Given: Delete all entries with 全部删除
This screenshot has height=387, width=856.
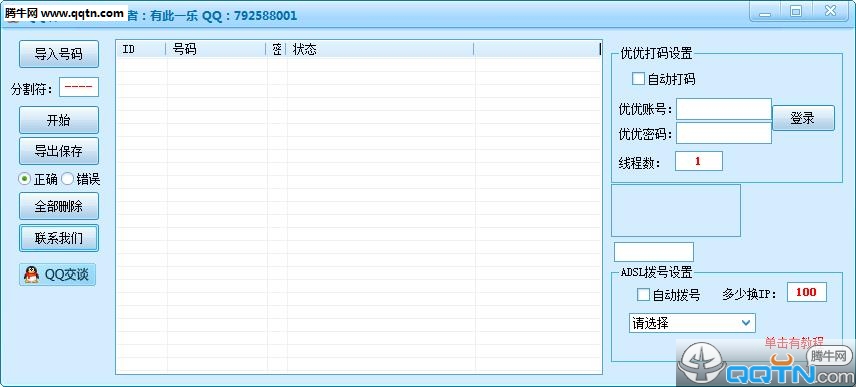Looking at the screenshot, I should [59, 206].
